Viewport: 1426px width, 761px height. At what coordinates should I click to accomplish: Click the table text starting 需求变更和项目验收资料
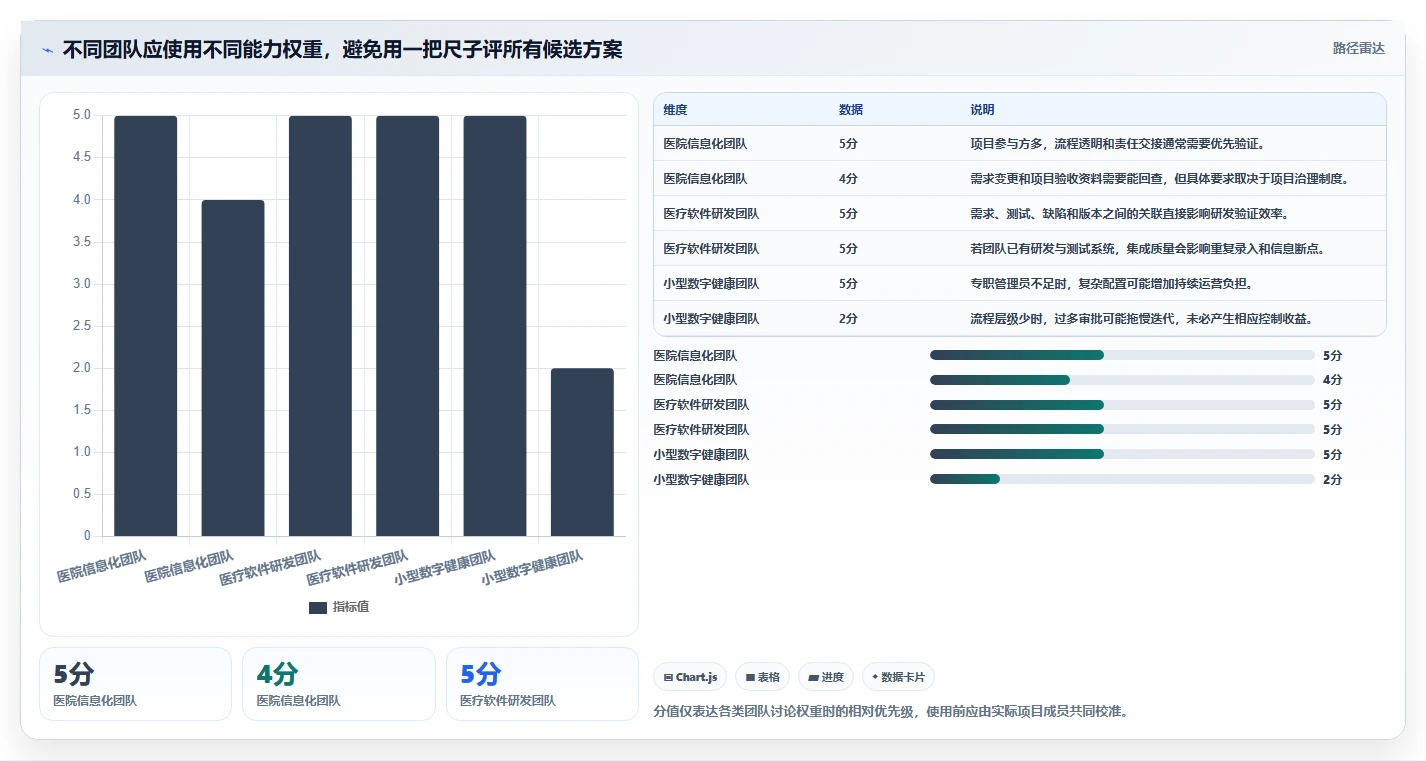coord(1160,179)
